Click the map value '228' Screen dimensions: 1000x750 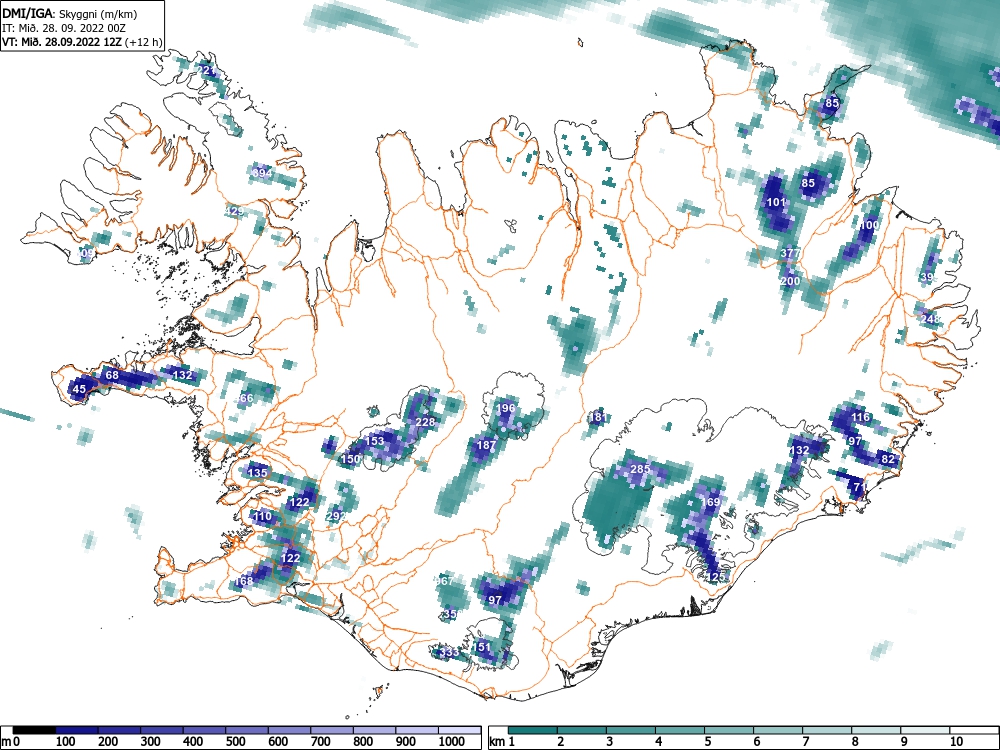[425, 422]
